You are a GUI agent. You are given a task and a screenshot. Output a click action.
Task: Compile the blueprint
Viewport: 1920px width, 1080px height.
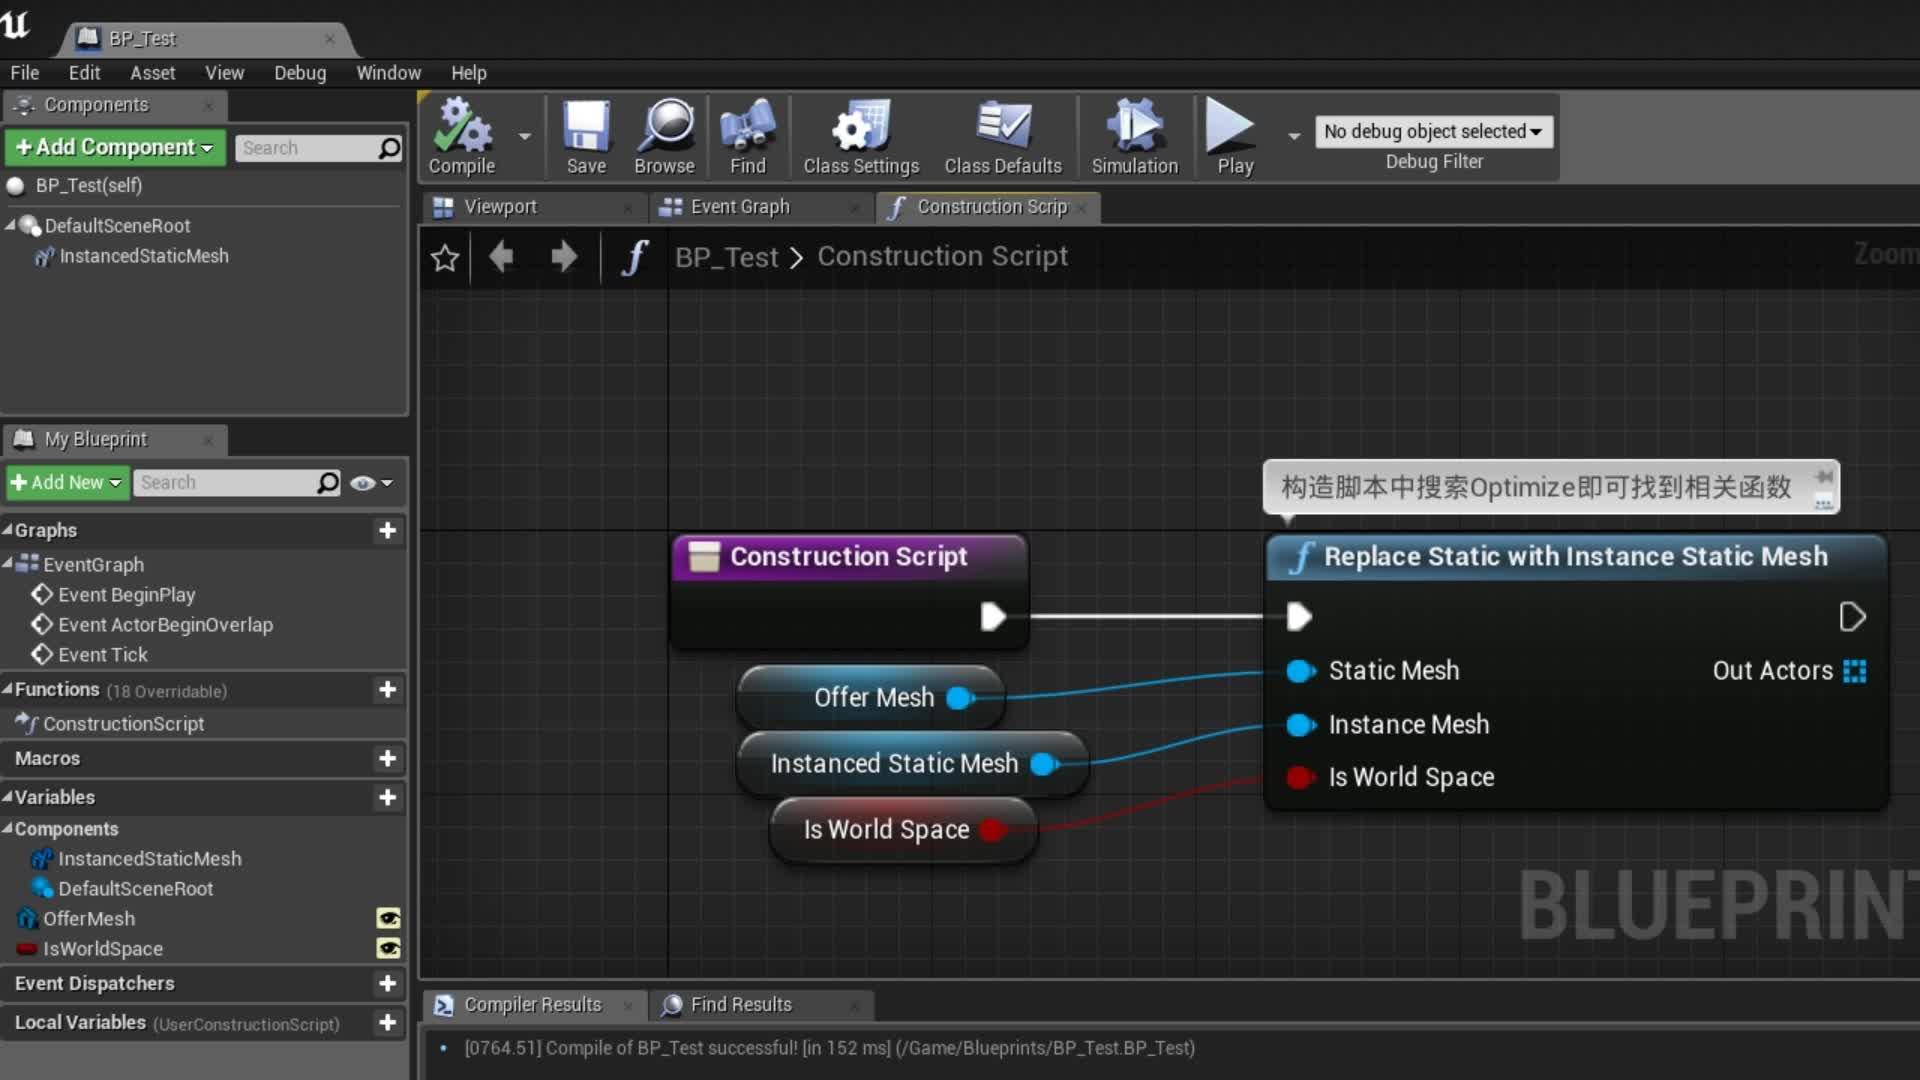tap(459, 136)
